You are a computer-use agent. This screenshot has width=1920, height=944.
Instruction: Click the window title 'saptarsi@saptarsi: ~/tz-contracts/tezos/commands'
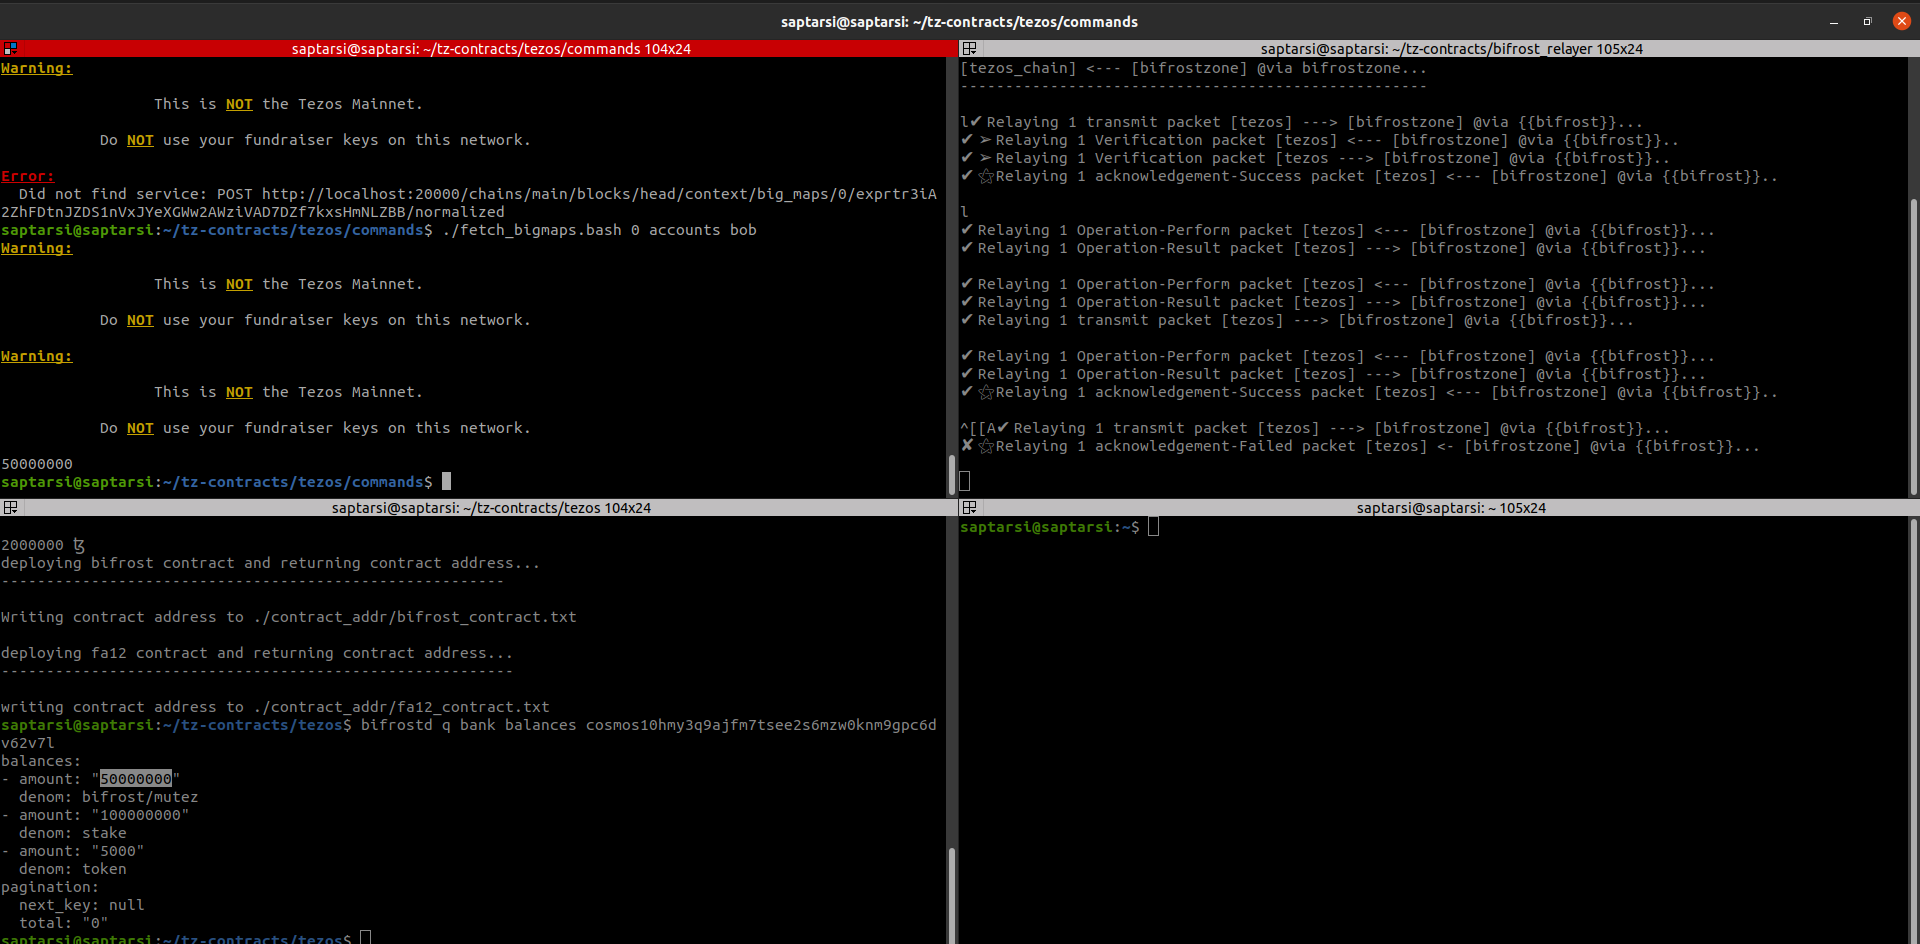tap(959, 22)
